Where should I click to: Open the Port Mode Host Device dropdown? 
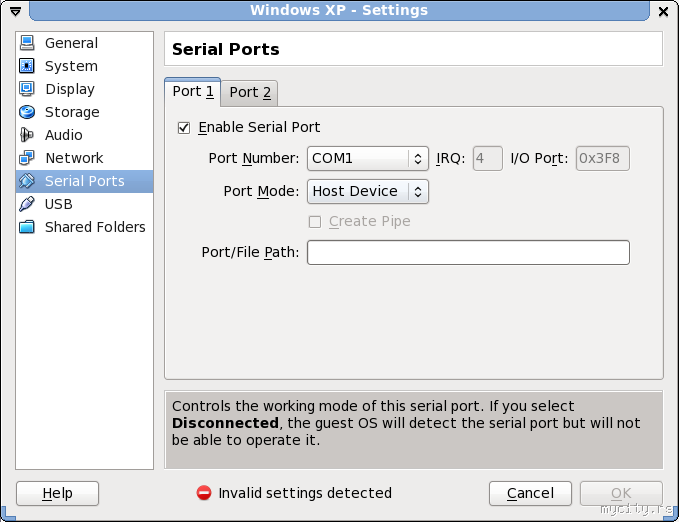pos(368,191)
